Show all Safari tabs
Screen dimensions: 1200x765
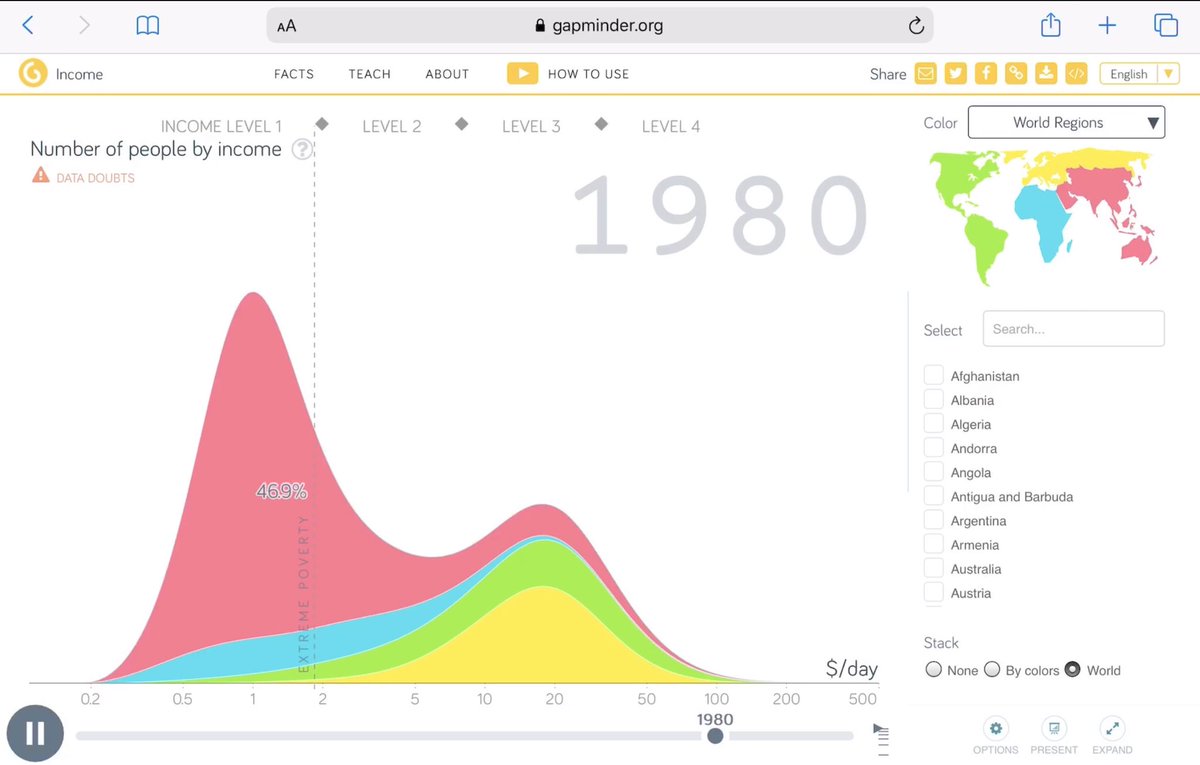[x=1166, y=25]
